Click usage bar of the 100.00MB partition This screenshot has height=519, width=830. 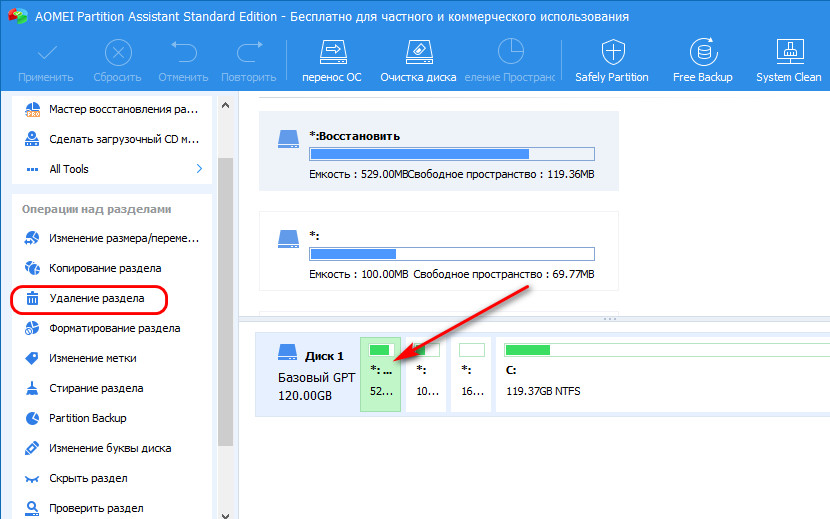(452, 254)
